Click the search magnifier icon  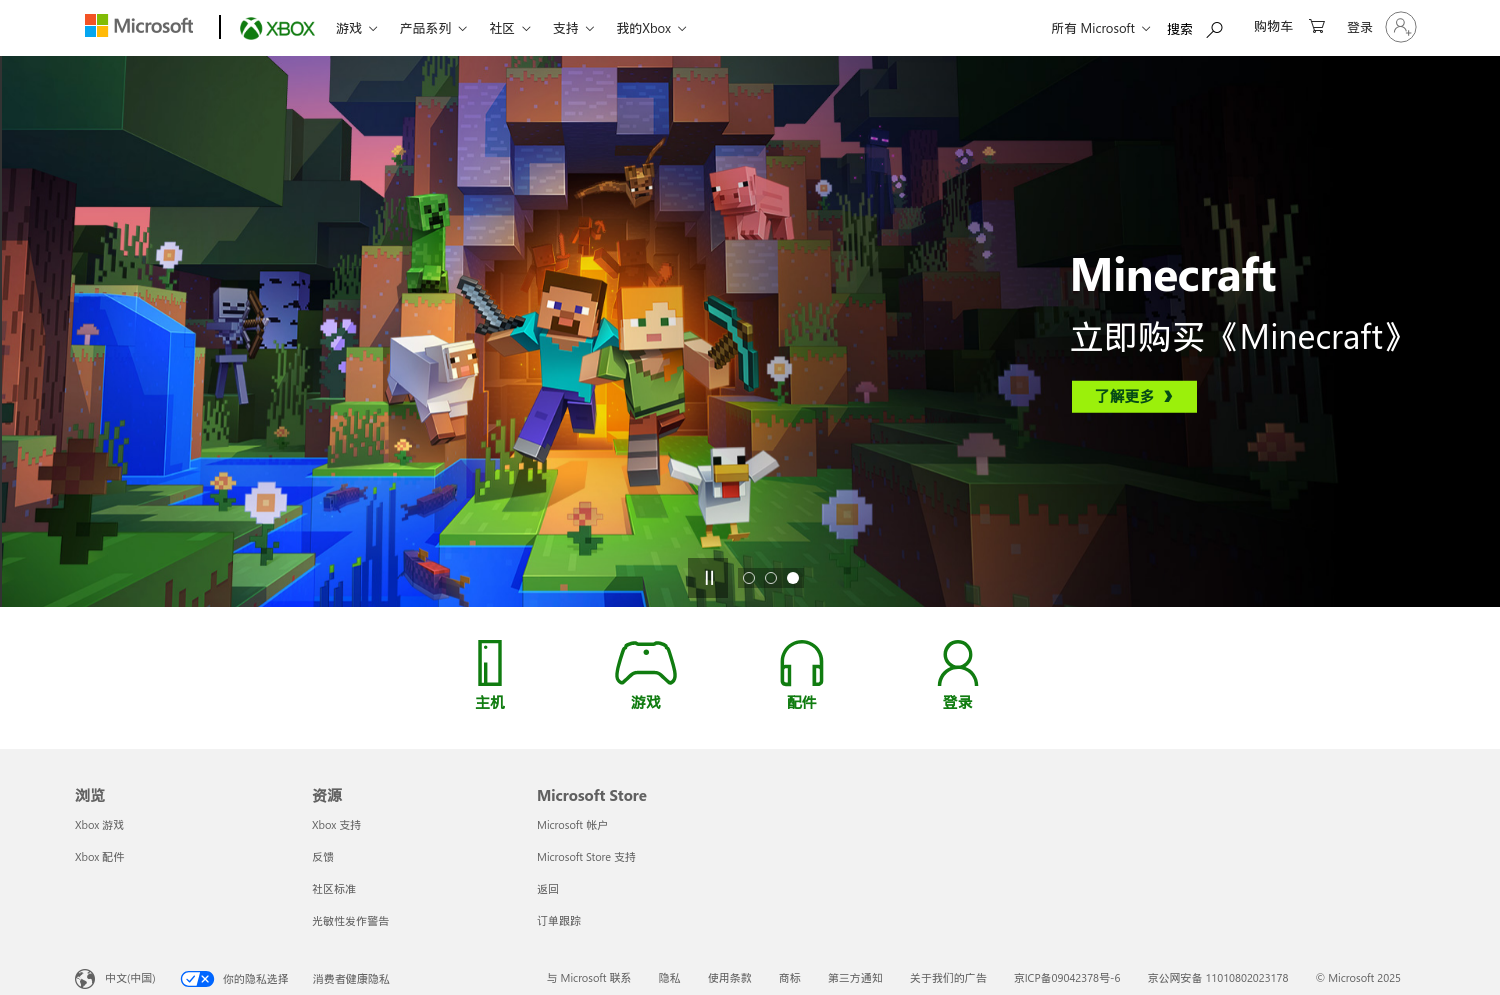click(x=1215, y=29)
